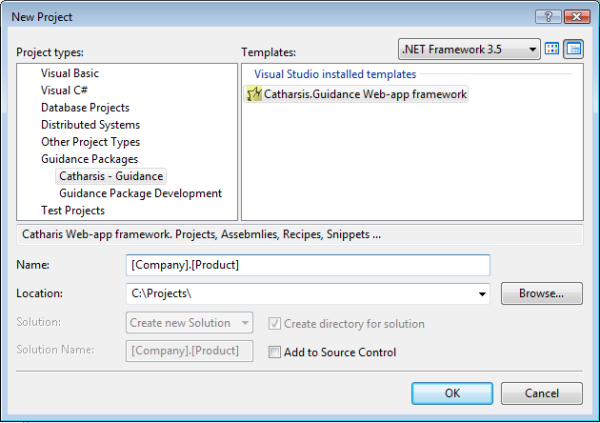Viewport: 600px width, 423px height.
Task: Open the .NET Framework 3.5 dropdown
Action: pyautogui.click(x=469, y=49)
